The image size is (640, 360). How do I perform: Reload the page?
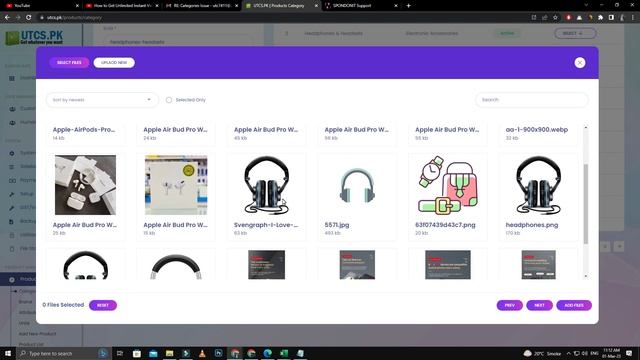[x=29, y=18]
